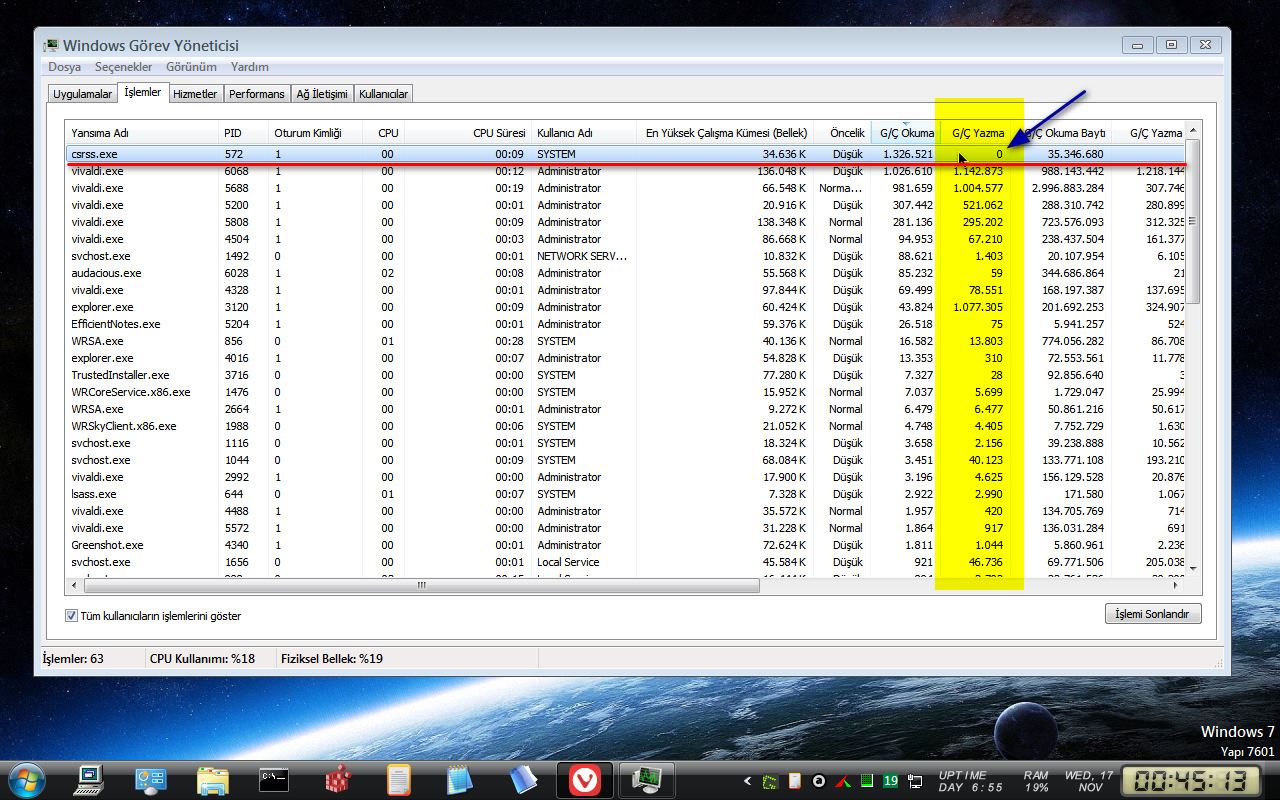Screen dimensions: 1280x800
Task: Click the horizontal scrollbar left arrow
Action: point(75,585)
